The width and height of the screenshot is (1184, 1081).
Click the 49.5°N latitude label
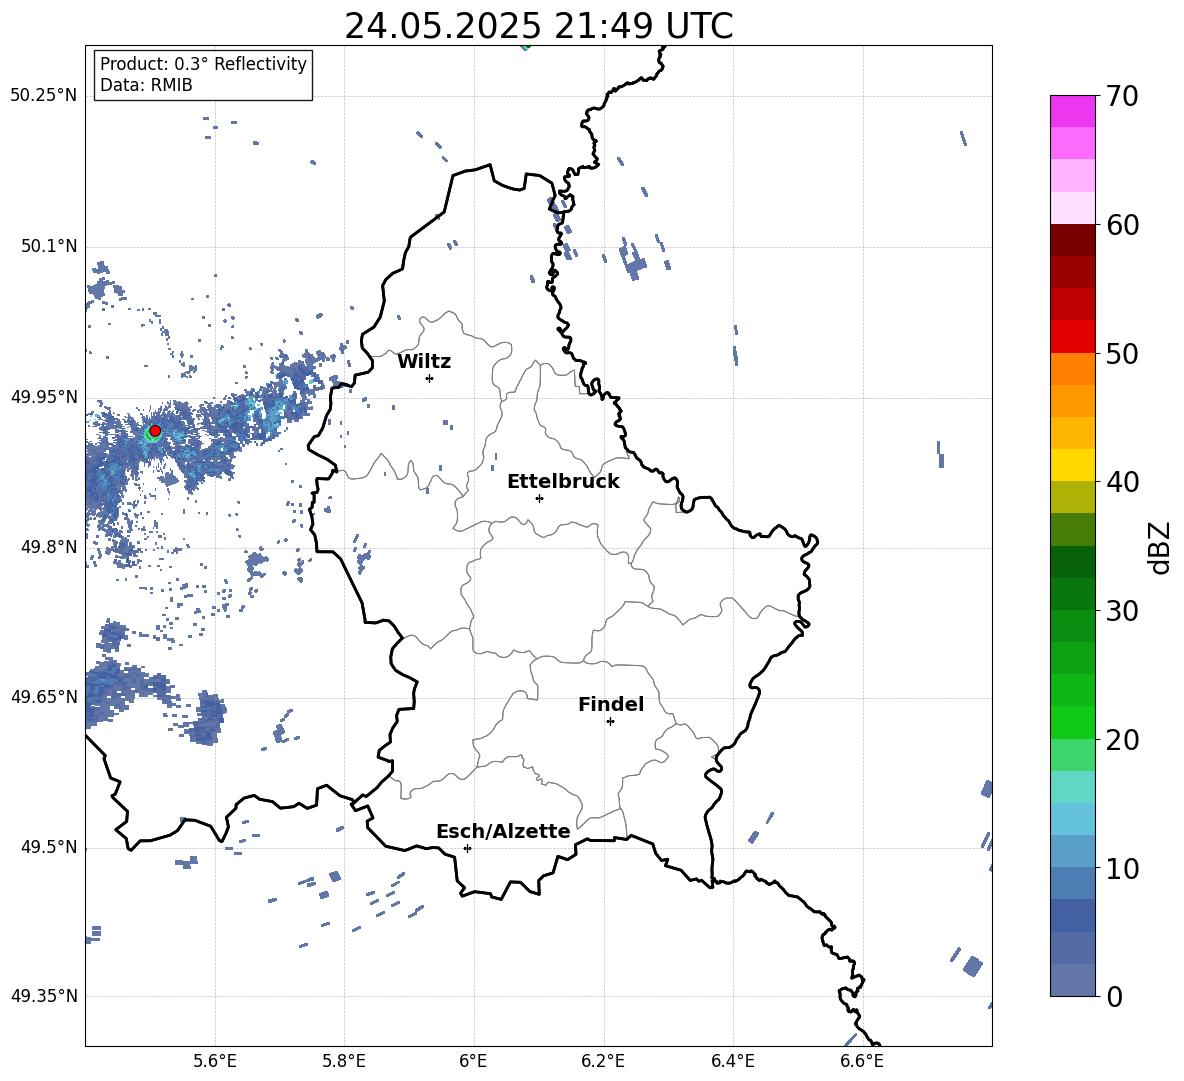(49, 847)
